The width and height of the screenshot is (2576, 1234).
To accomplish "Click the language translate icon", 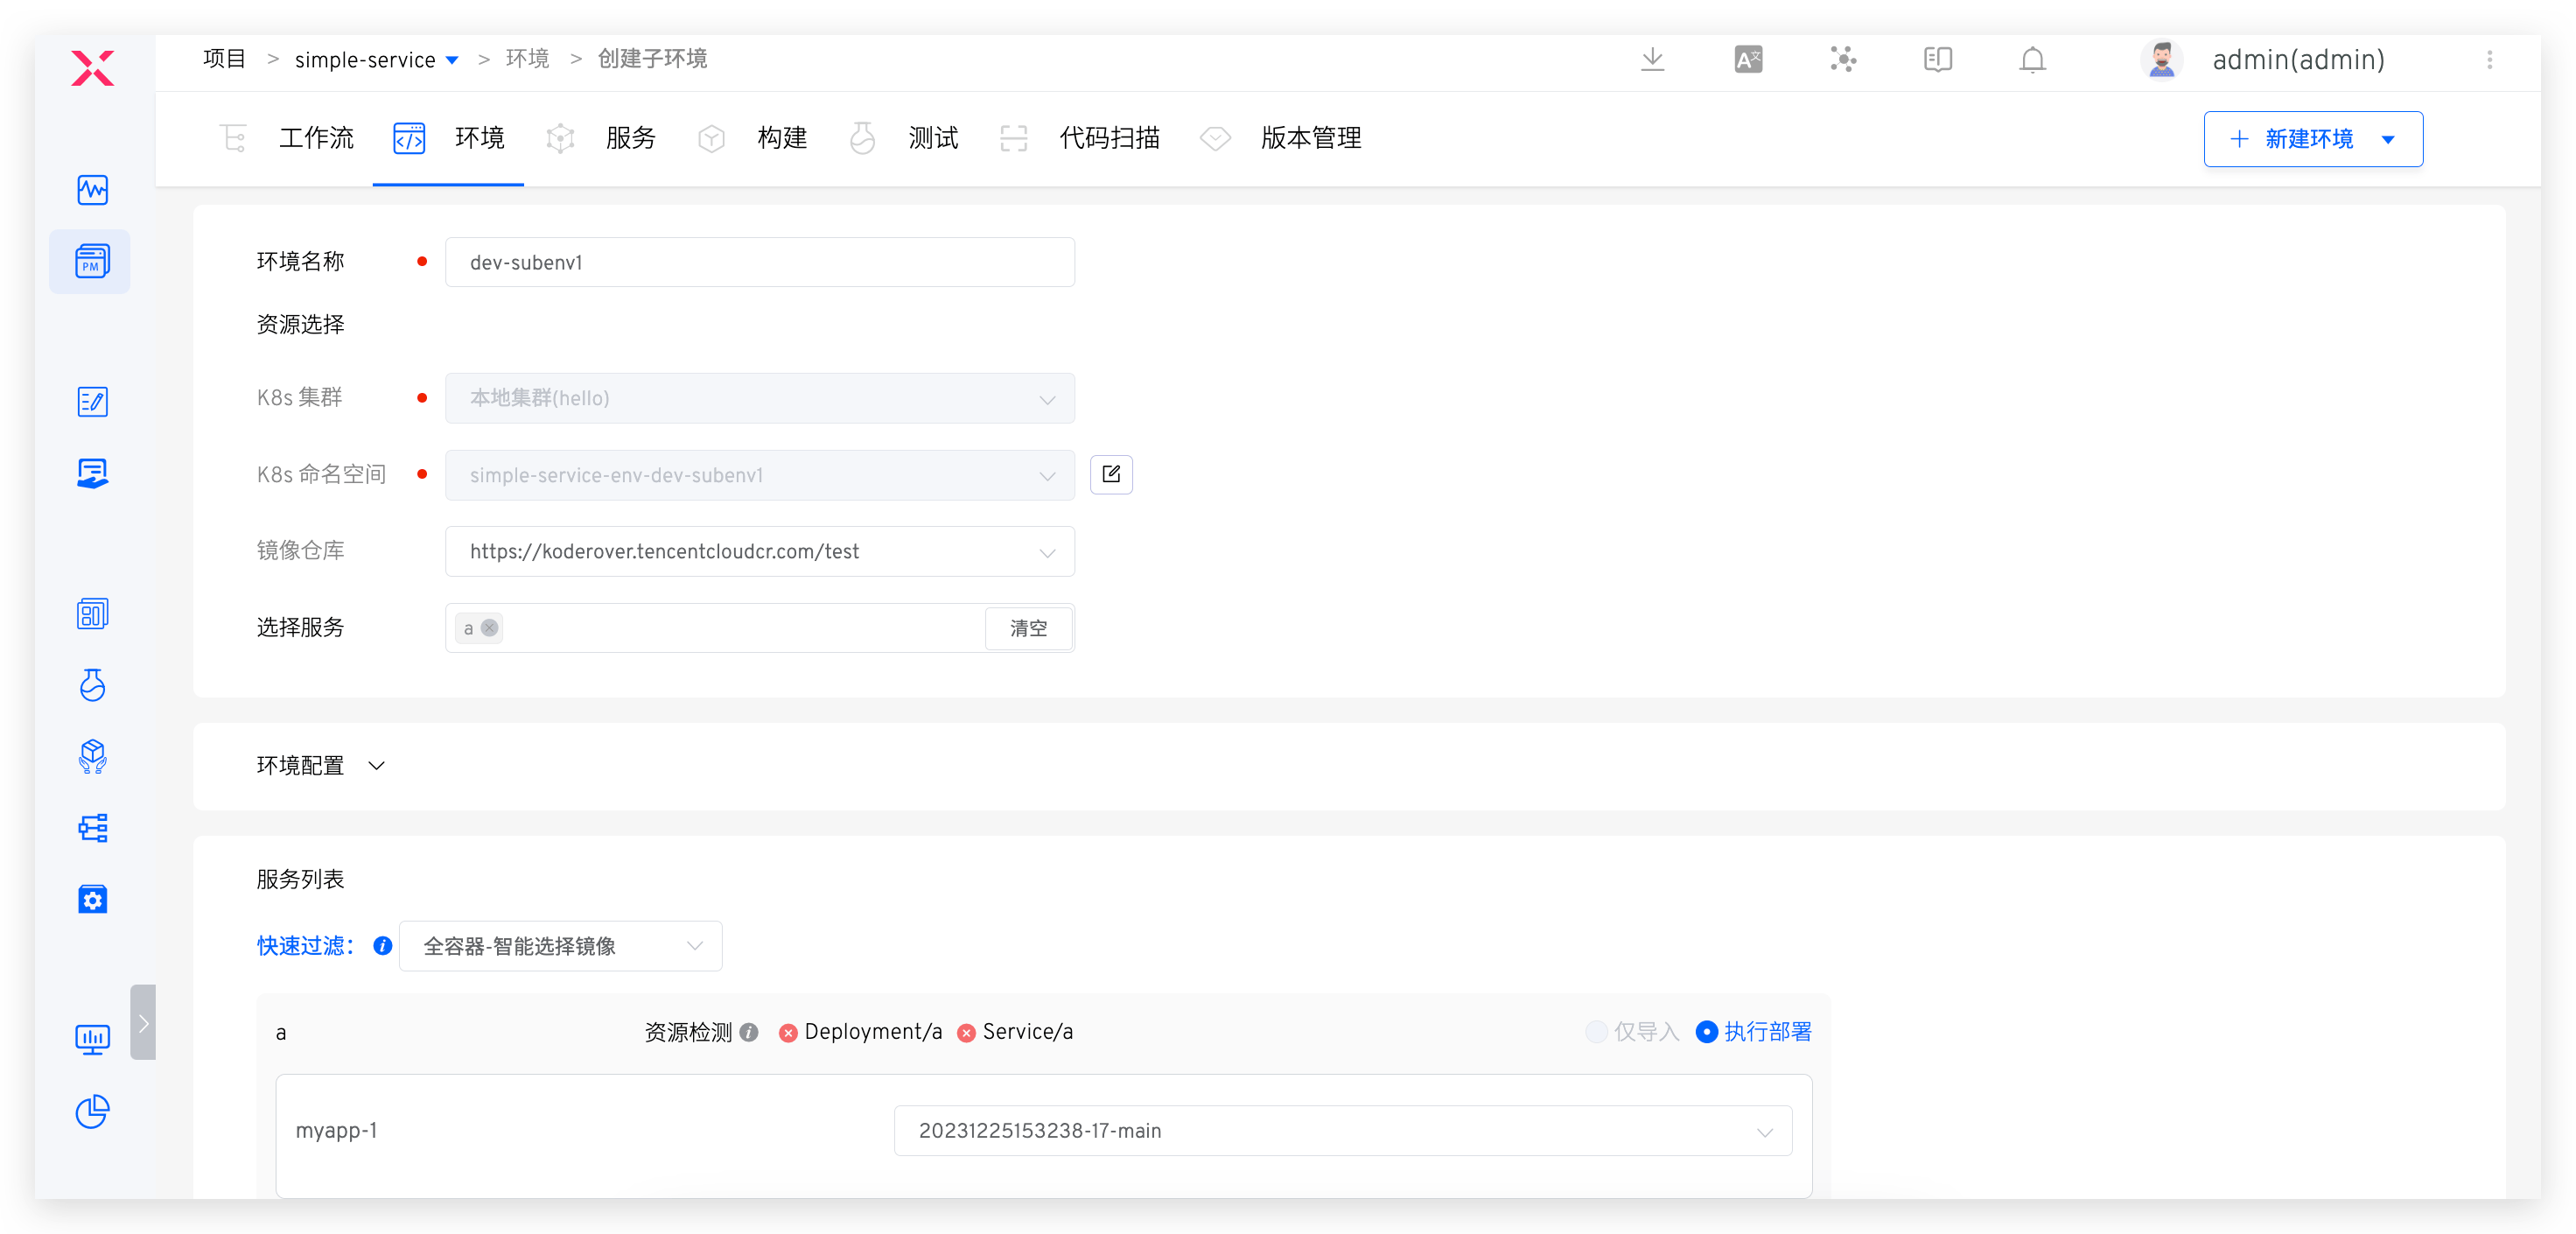I will (x=1748, y=59).
